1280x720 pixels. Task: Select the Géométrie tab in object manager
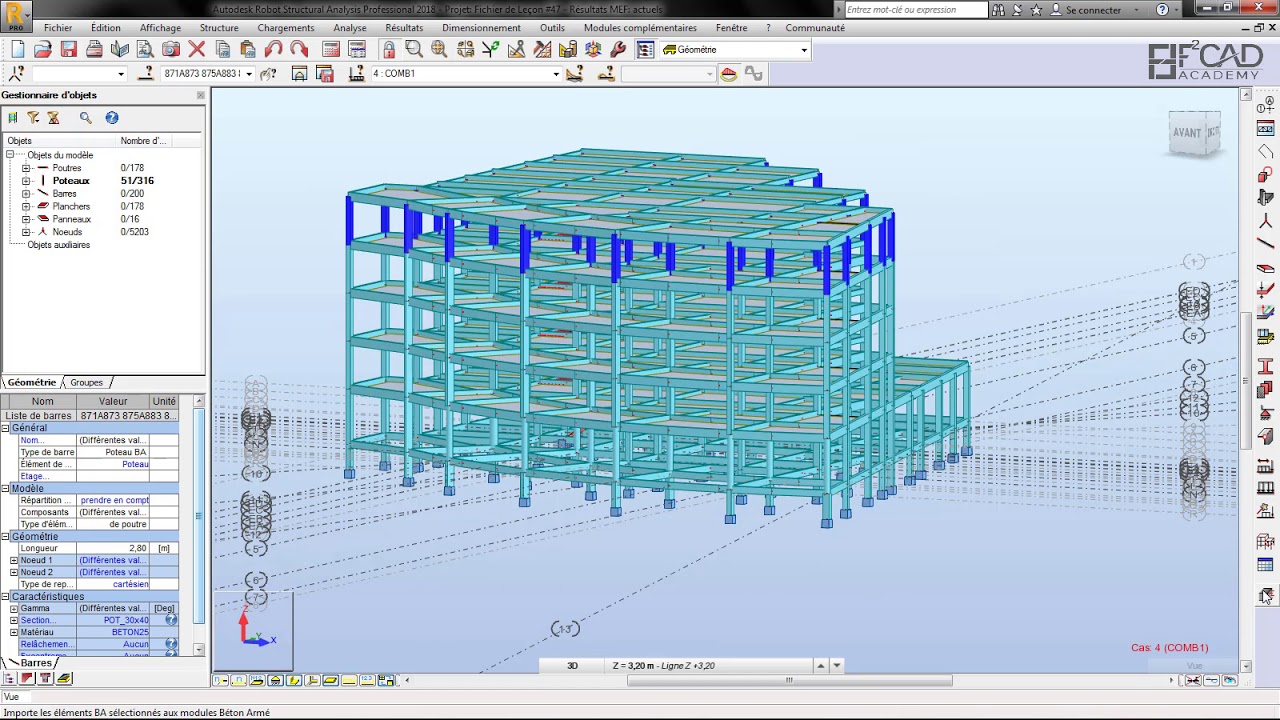32,383
